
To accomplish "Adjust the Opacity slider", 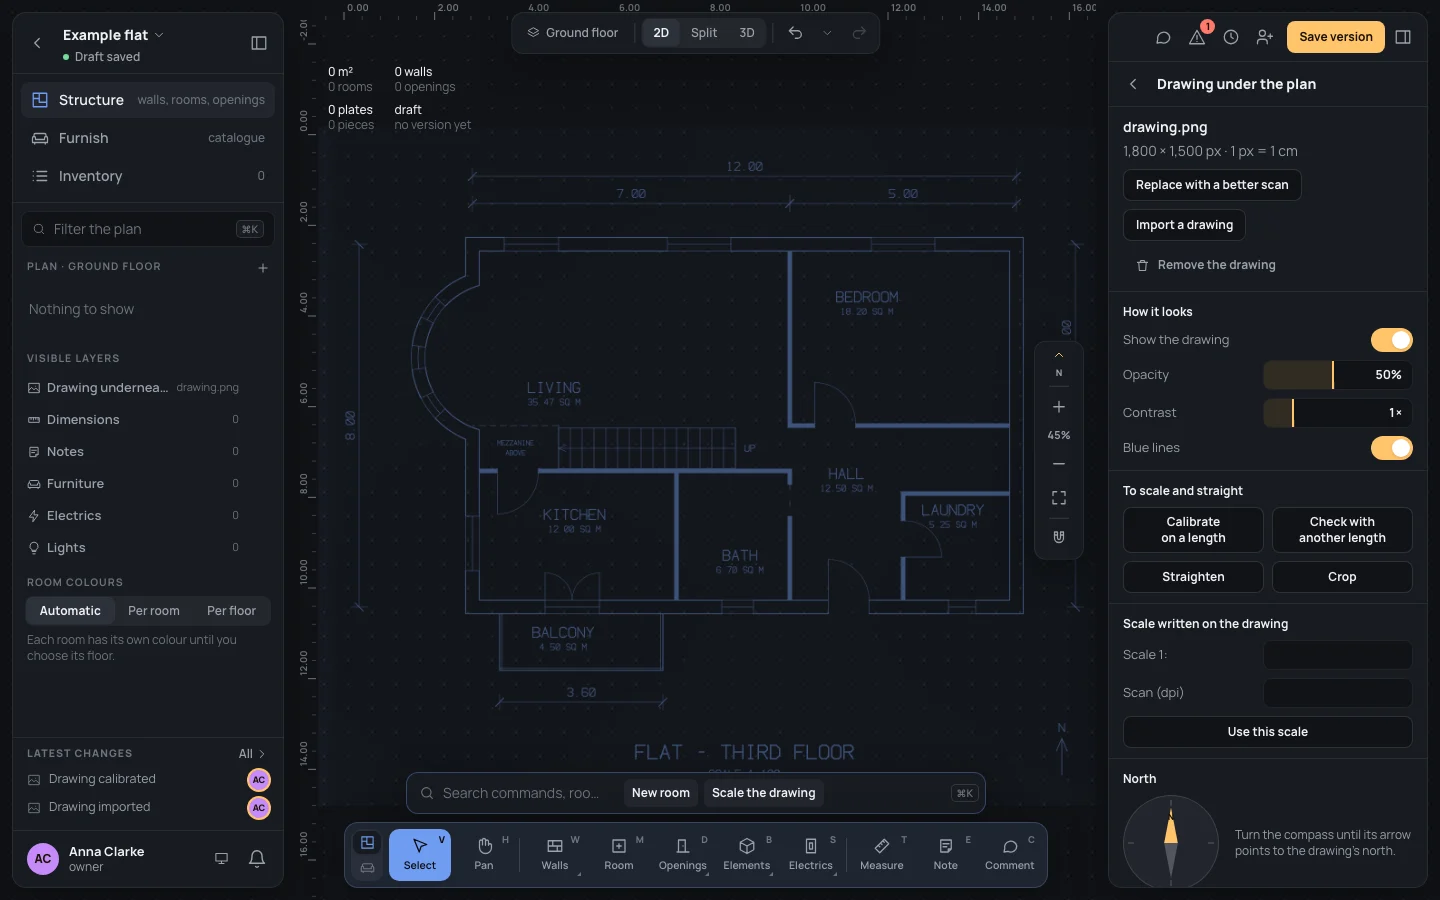I will click(x=1338, y=375).
